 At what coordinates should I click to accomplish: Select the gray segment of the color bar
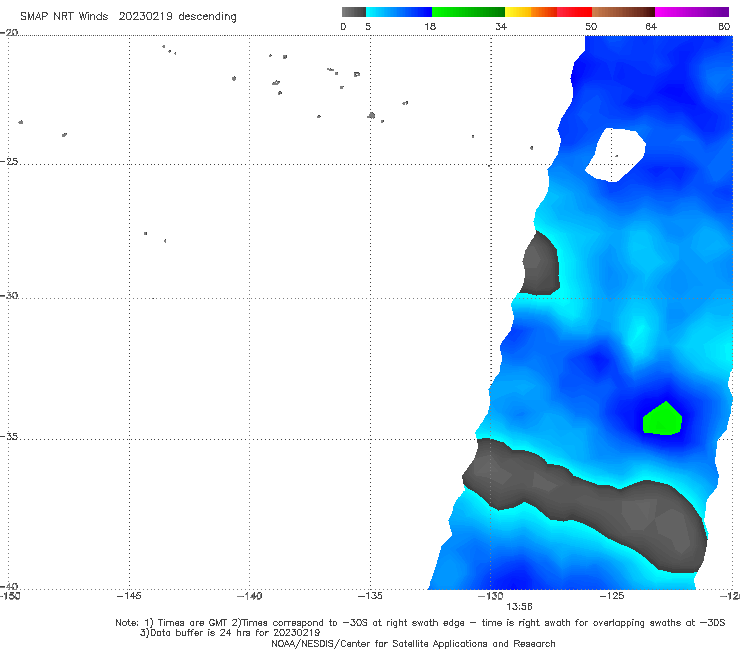(x=353, y=12)
